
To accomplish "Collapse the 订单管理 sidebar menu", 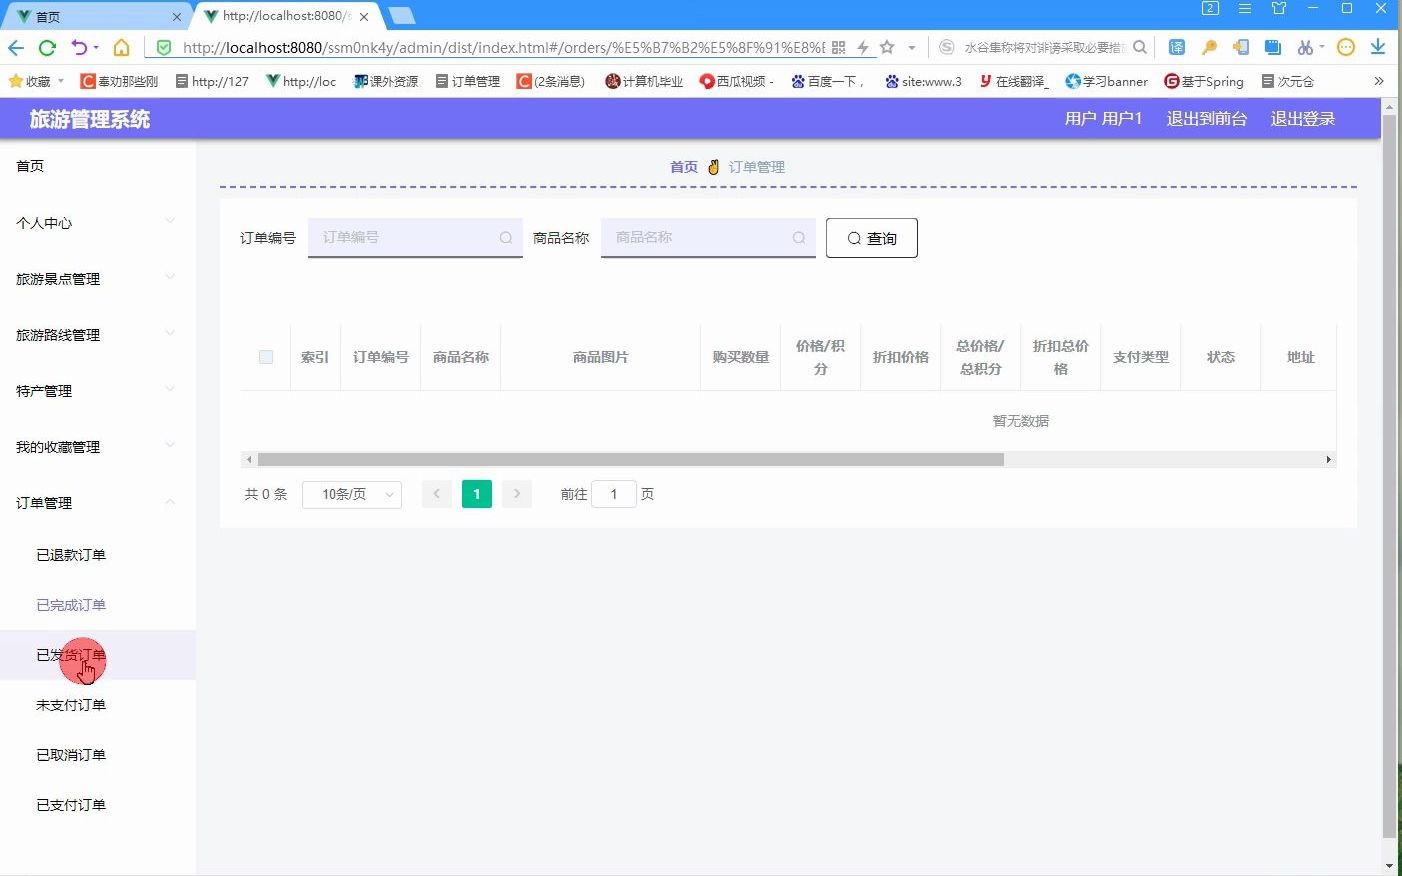I will pyautogui.click(x=98, y=503).
